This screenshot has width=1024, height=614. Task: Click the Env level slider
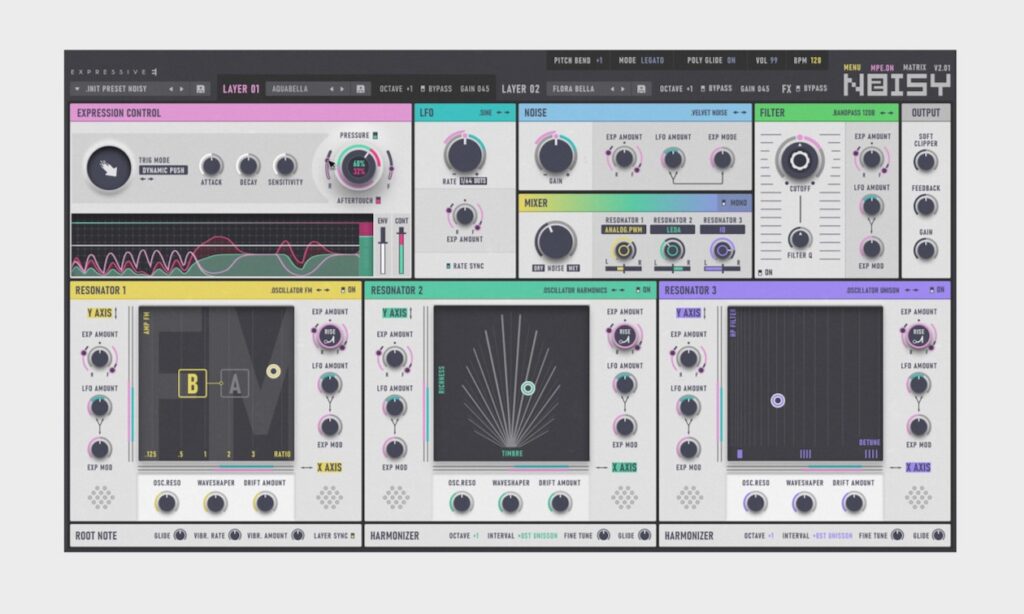[x=383, y=250]
